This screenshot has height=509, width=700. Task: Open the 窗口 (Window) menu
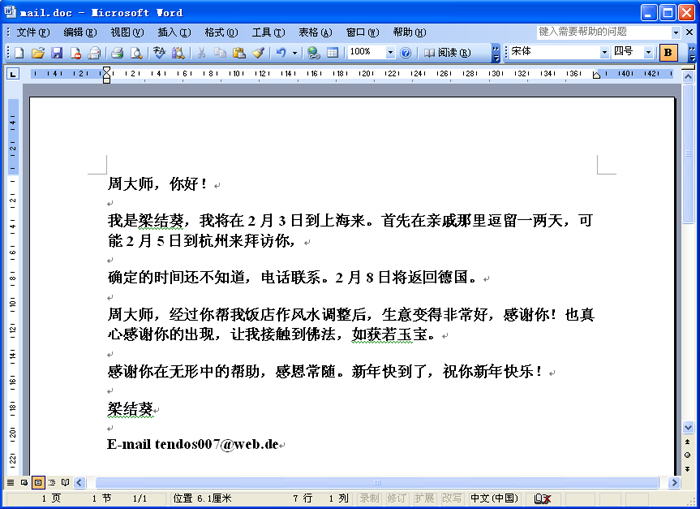pyautogui.click(x=362, y=33)
